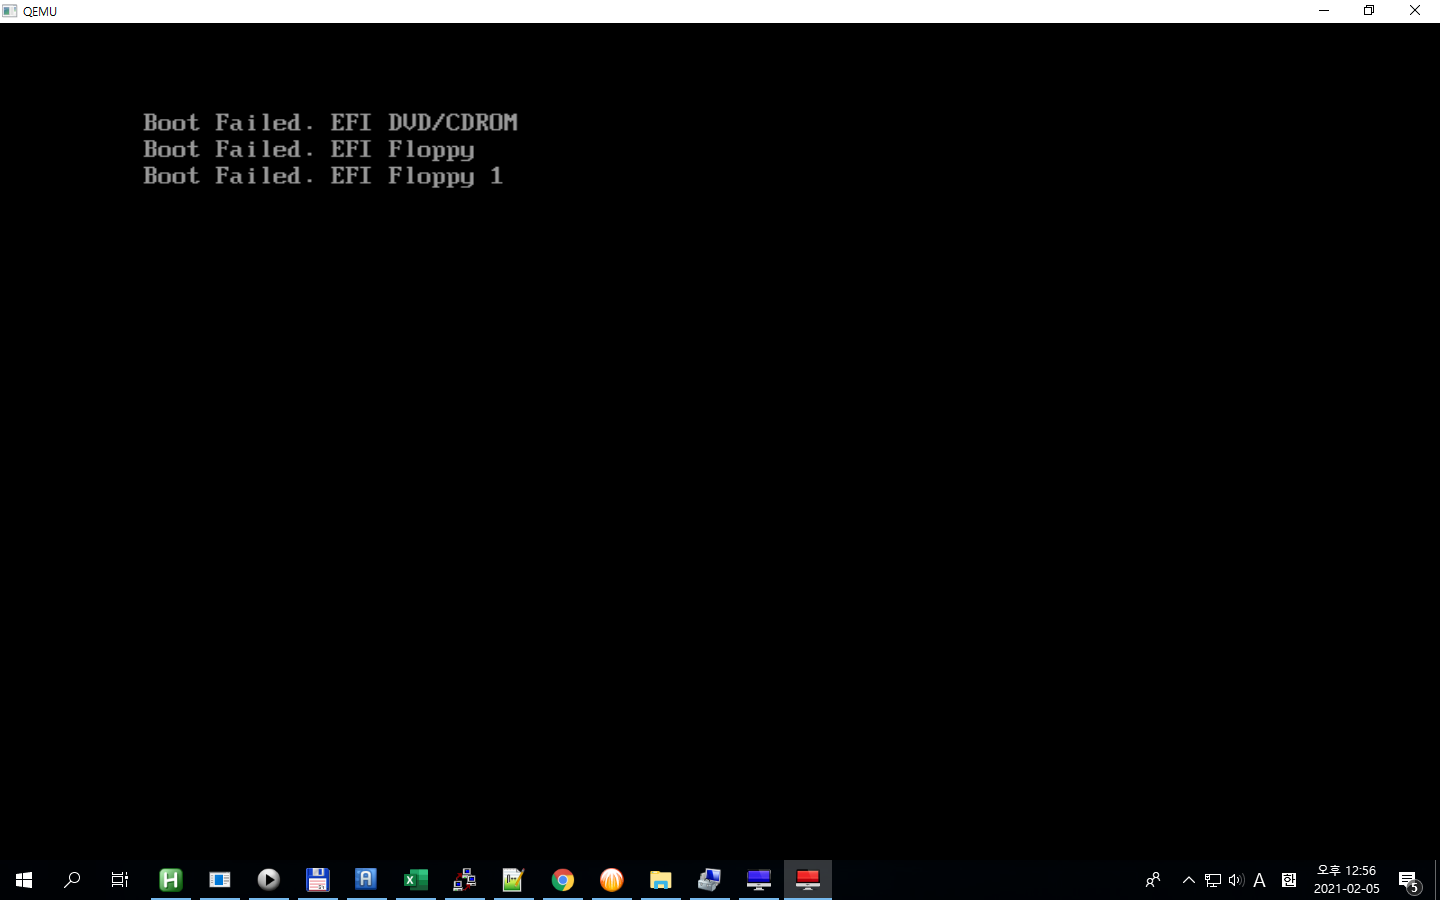Show hidden system tray icons
The image size is (1440, 900).
tap(1189, 880)
